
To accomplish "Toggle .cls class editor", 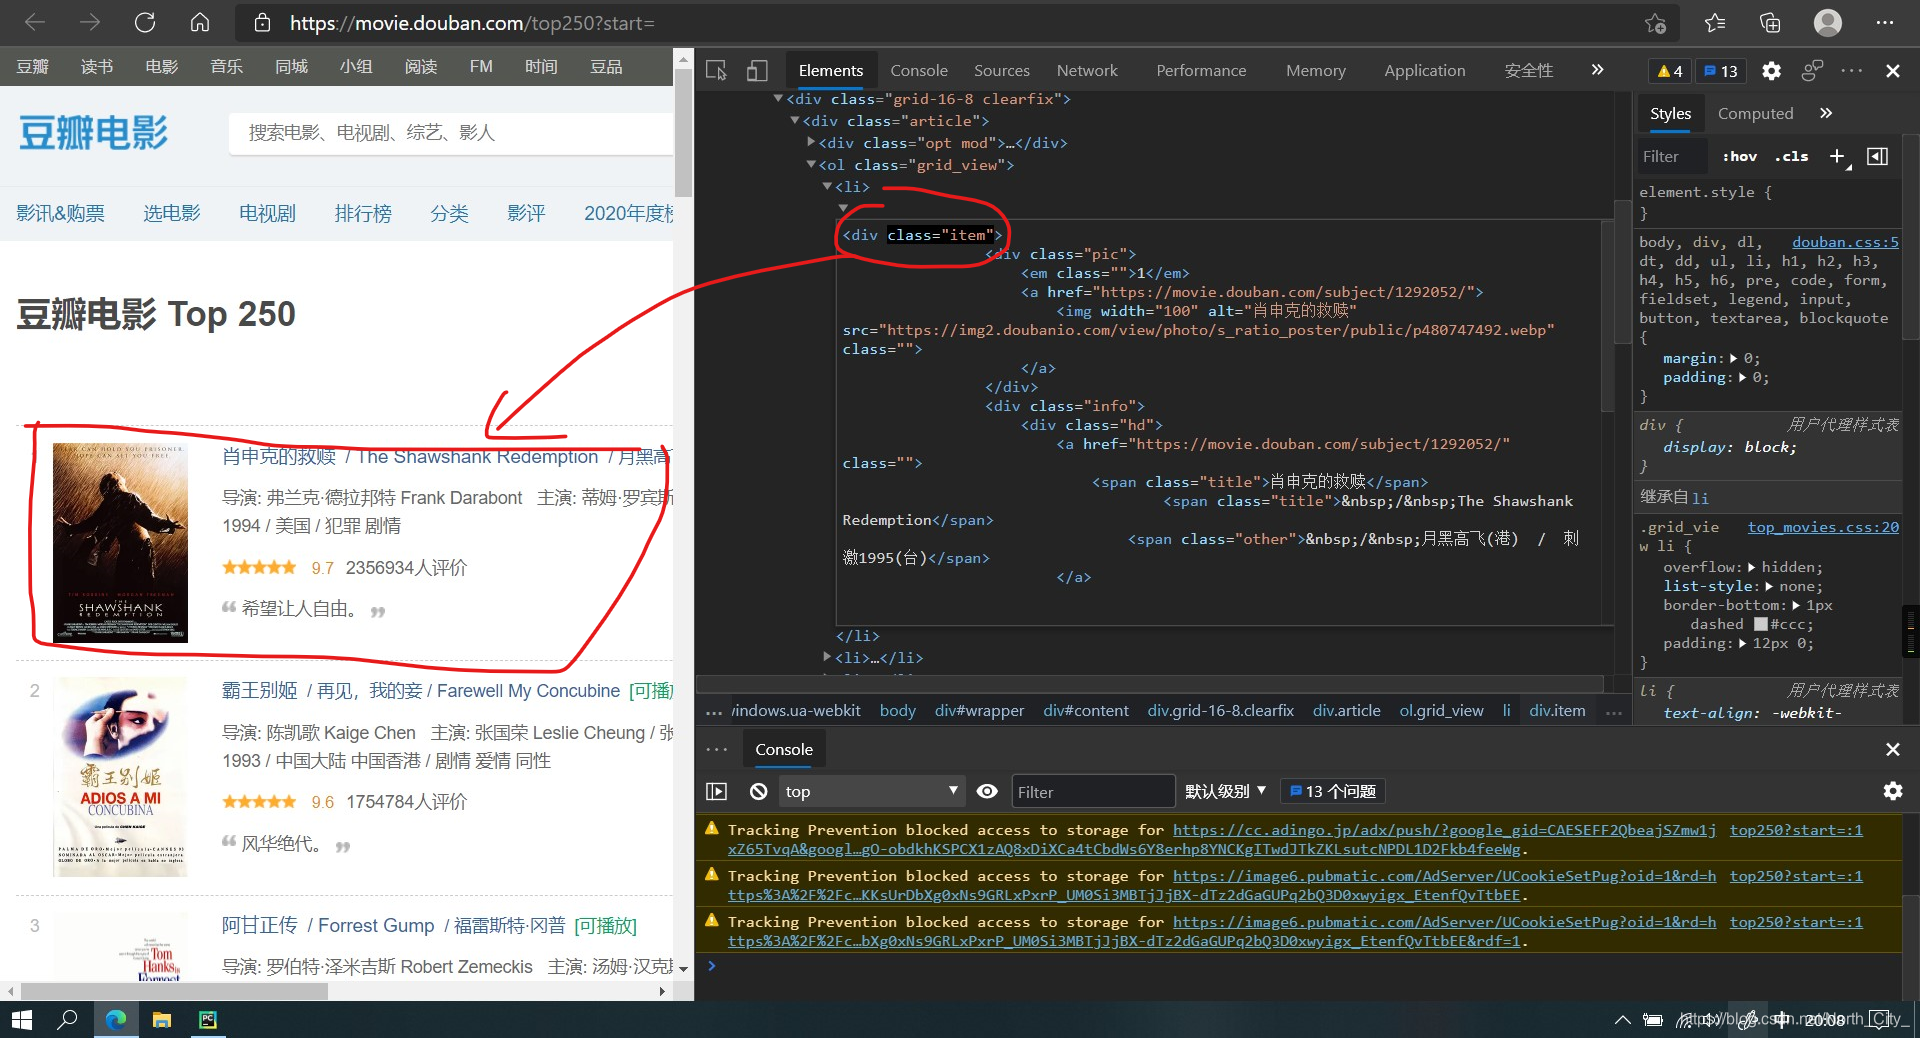I will tap(1791, 156).
